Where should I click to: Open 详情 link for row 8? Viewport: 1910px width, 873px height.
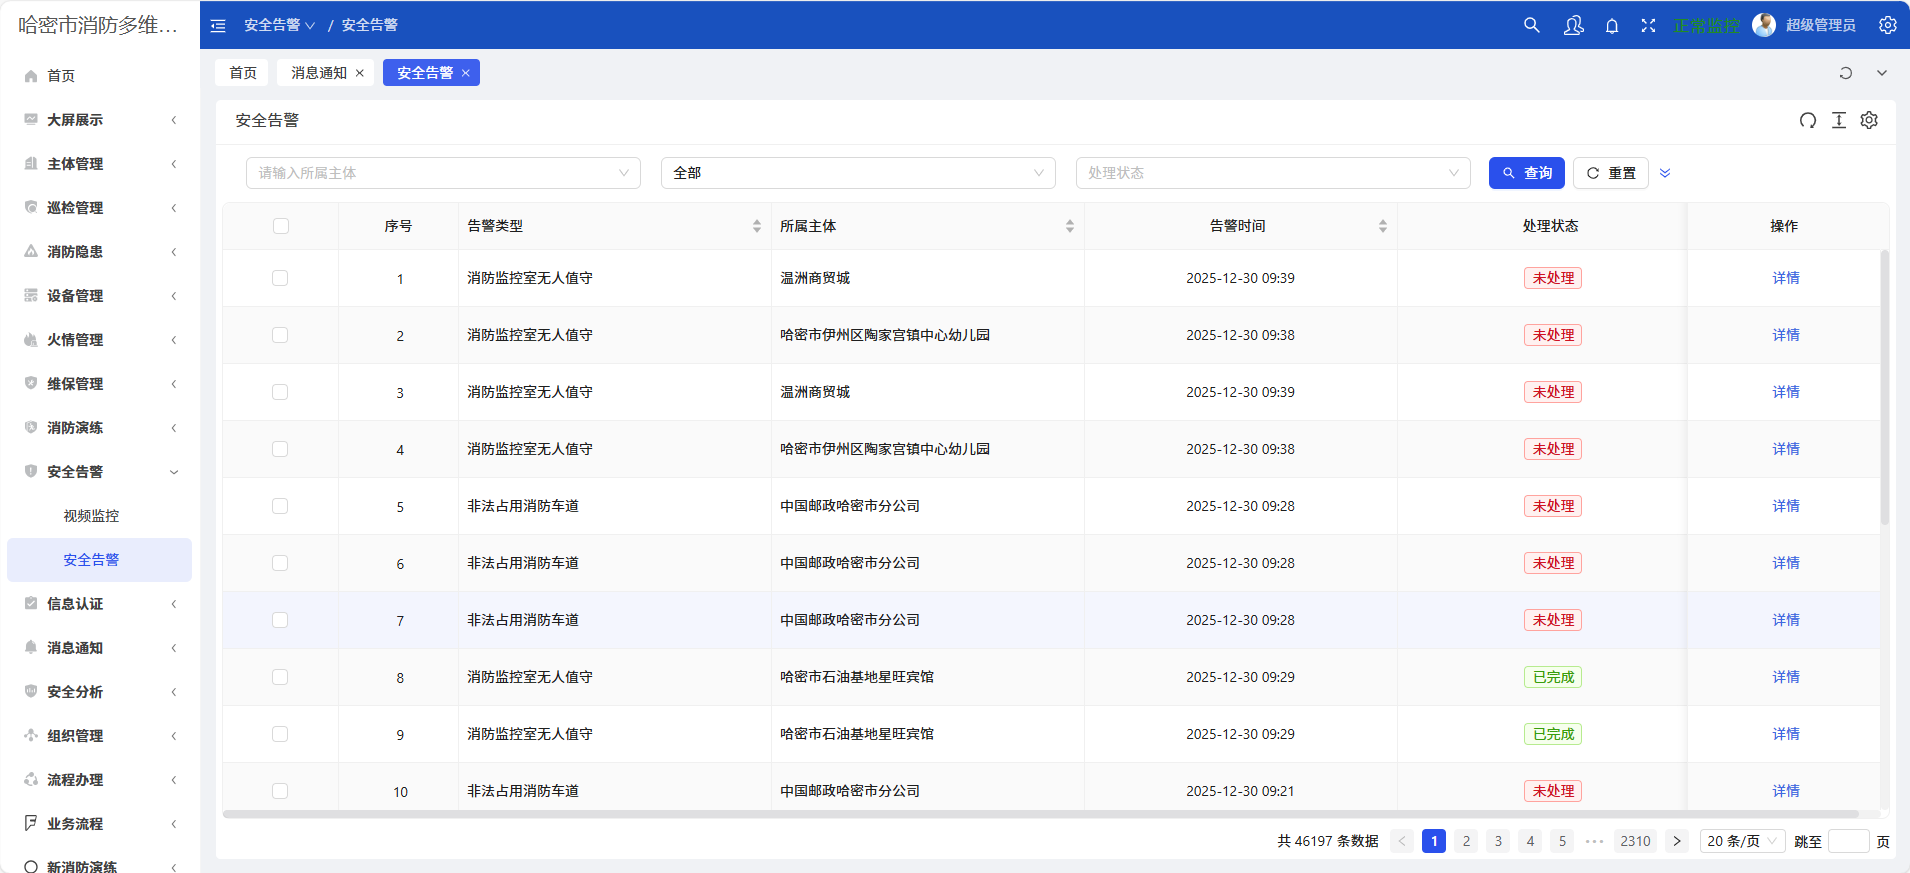coord(1785,677)
